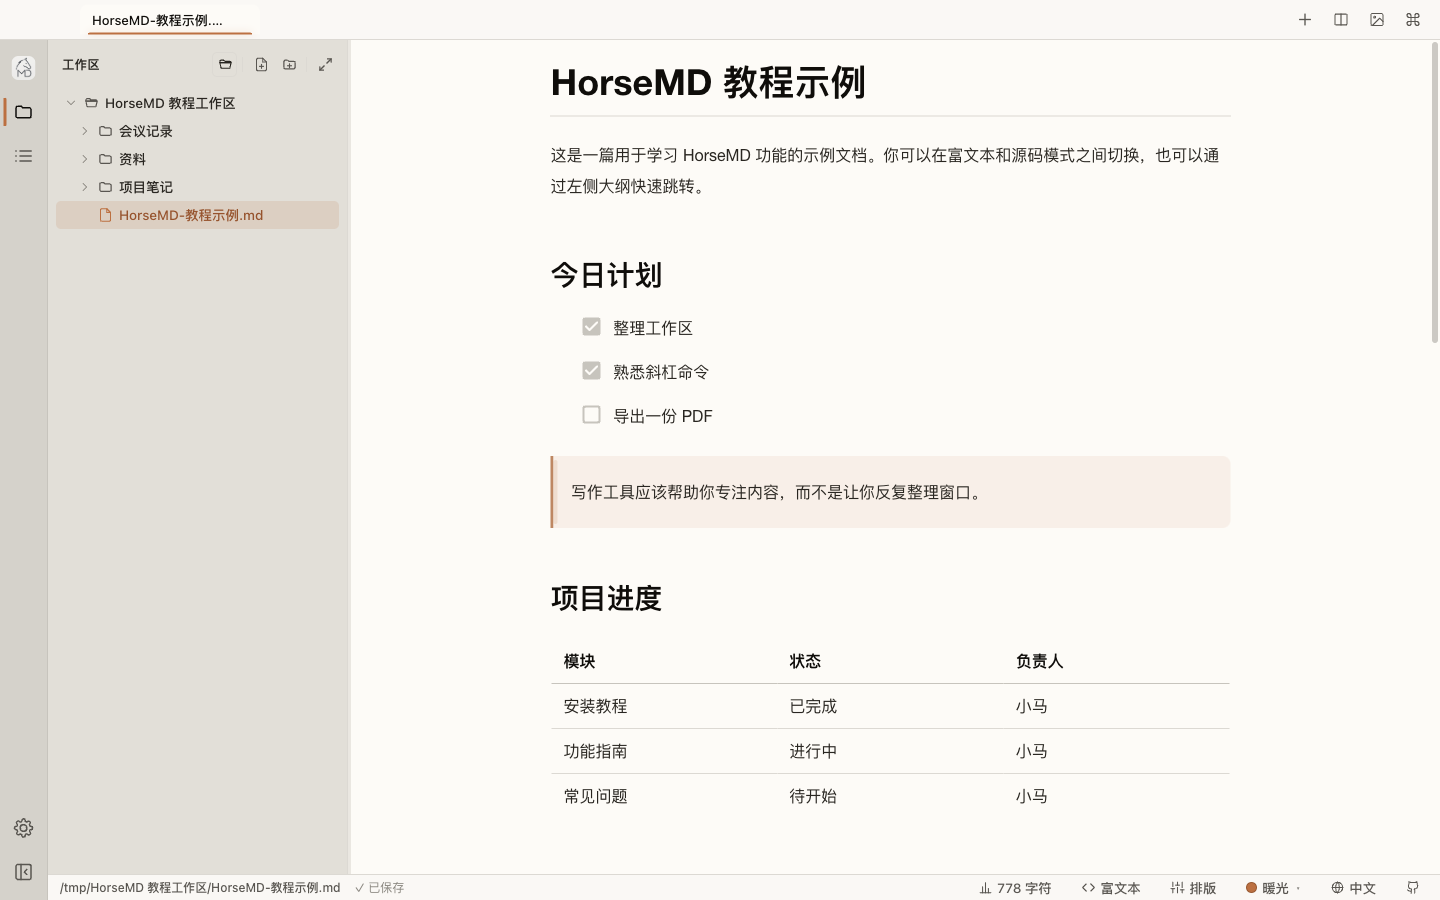Switch to the outline list panel icon
This screenshot has height=900, width=1440.
[24, 156]
